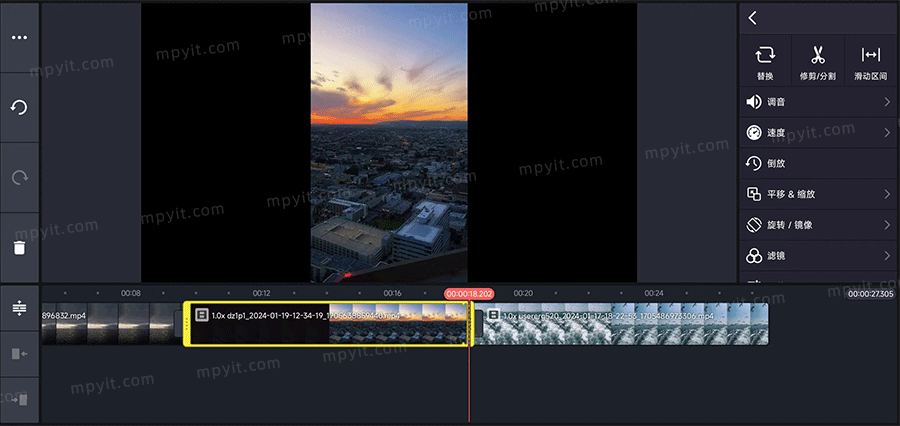This screenshot has width=900, height=426.
Task: Click the transition handle before dz1p1 clip
Action: click(179, 324)
